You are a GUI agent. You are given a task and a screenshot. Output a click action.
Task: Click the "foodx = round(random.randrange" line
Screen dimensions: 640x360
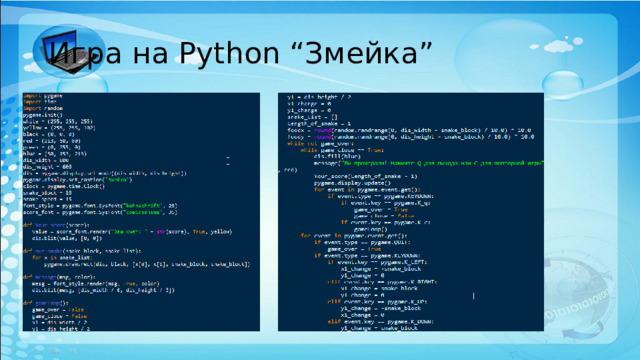[409, 130]
